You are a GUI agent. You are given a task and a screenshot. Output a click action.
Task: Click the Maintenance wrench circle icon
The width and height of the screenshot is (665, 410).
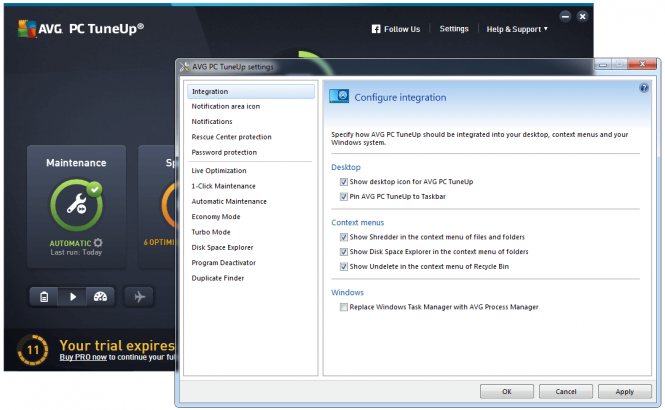(76, 205)
